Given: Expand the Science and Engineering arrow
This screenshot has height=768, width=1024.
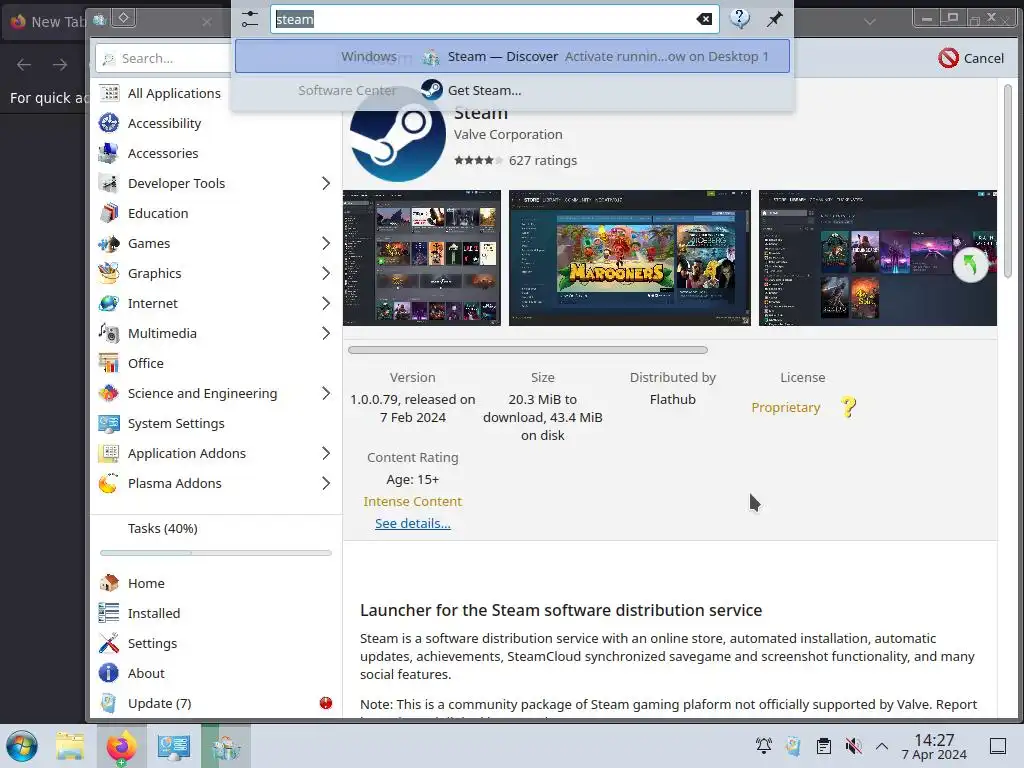Looking at the screenshot, I should (326, 393).
